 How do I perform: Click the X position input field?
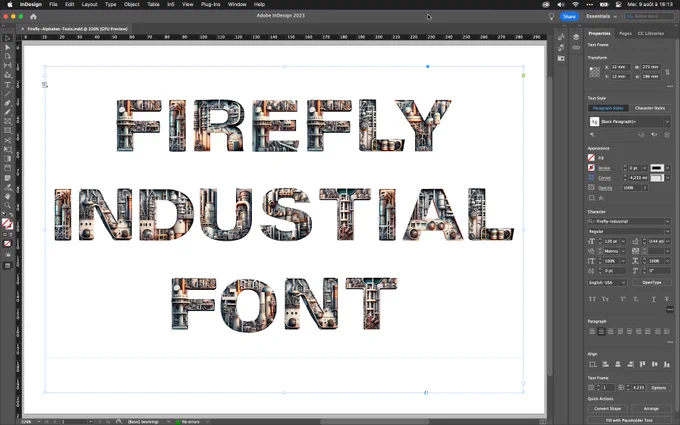pos(620,67)
